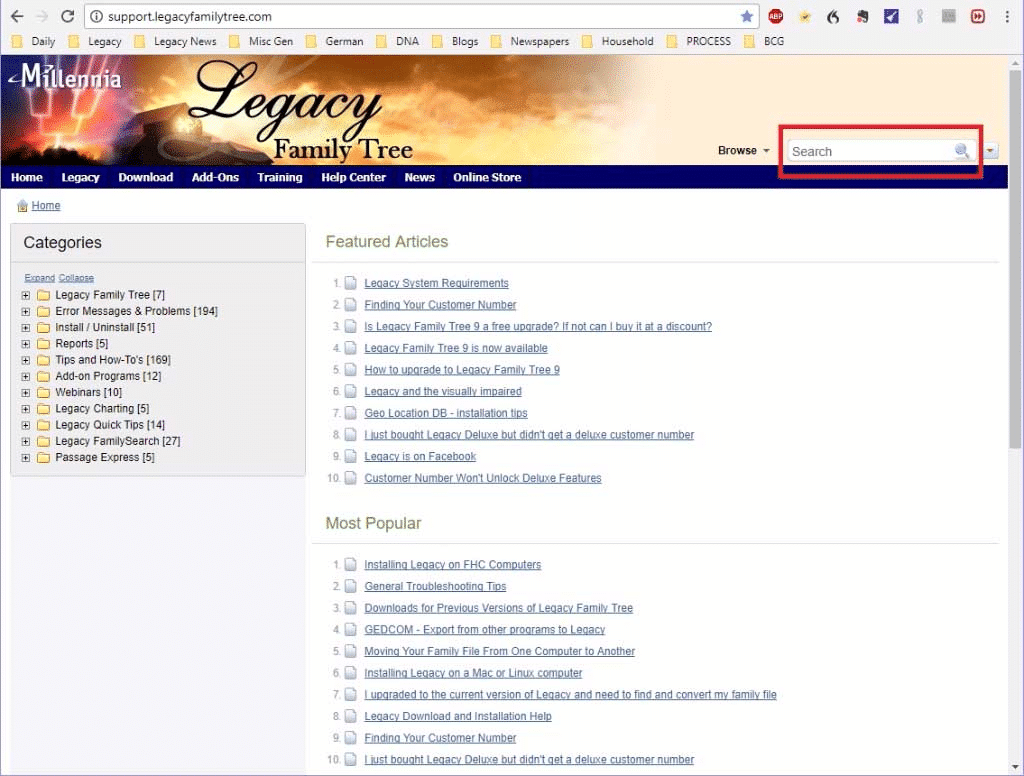The image size is (1024, 776).
Task: Expand the Install / Uninstall category
Action: click(25, 328)
